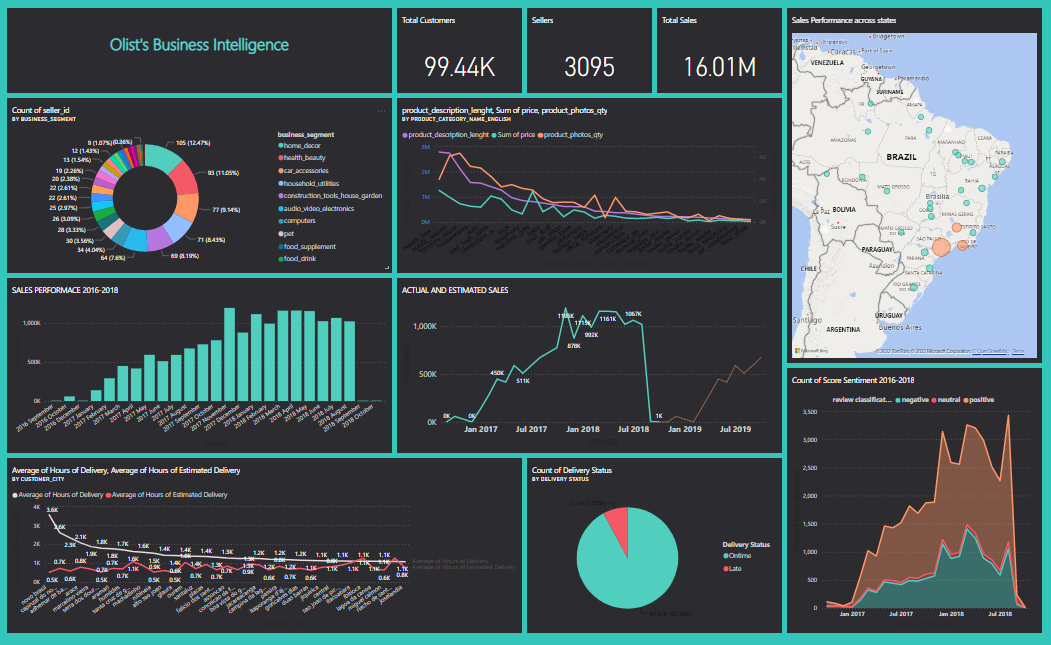Click Jul 2019 on the Actual and Estimated axis
Screen dimensions: 1051x645
point(735,429)
